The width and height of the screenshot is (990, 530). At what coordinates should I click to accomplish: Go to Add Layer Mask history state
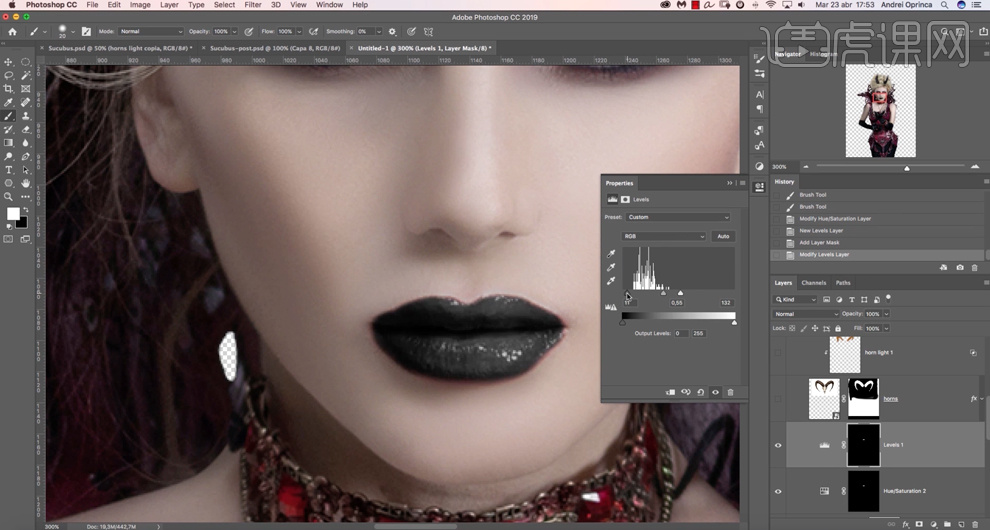(x=819, y=243)
